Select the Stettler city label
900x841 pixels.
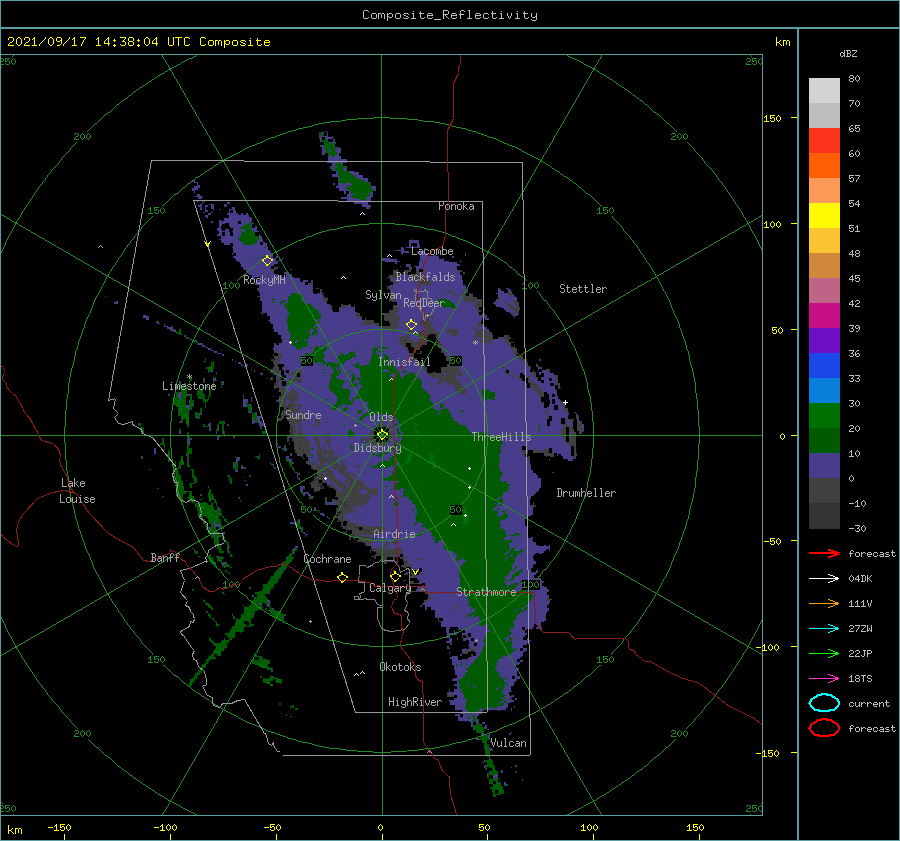(x=583, y=289)
